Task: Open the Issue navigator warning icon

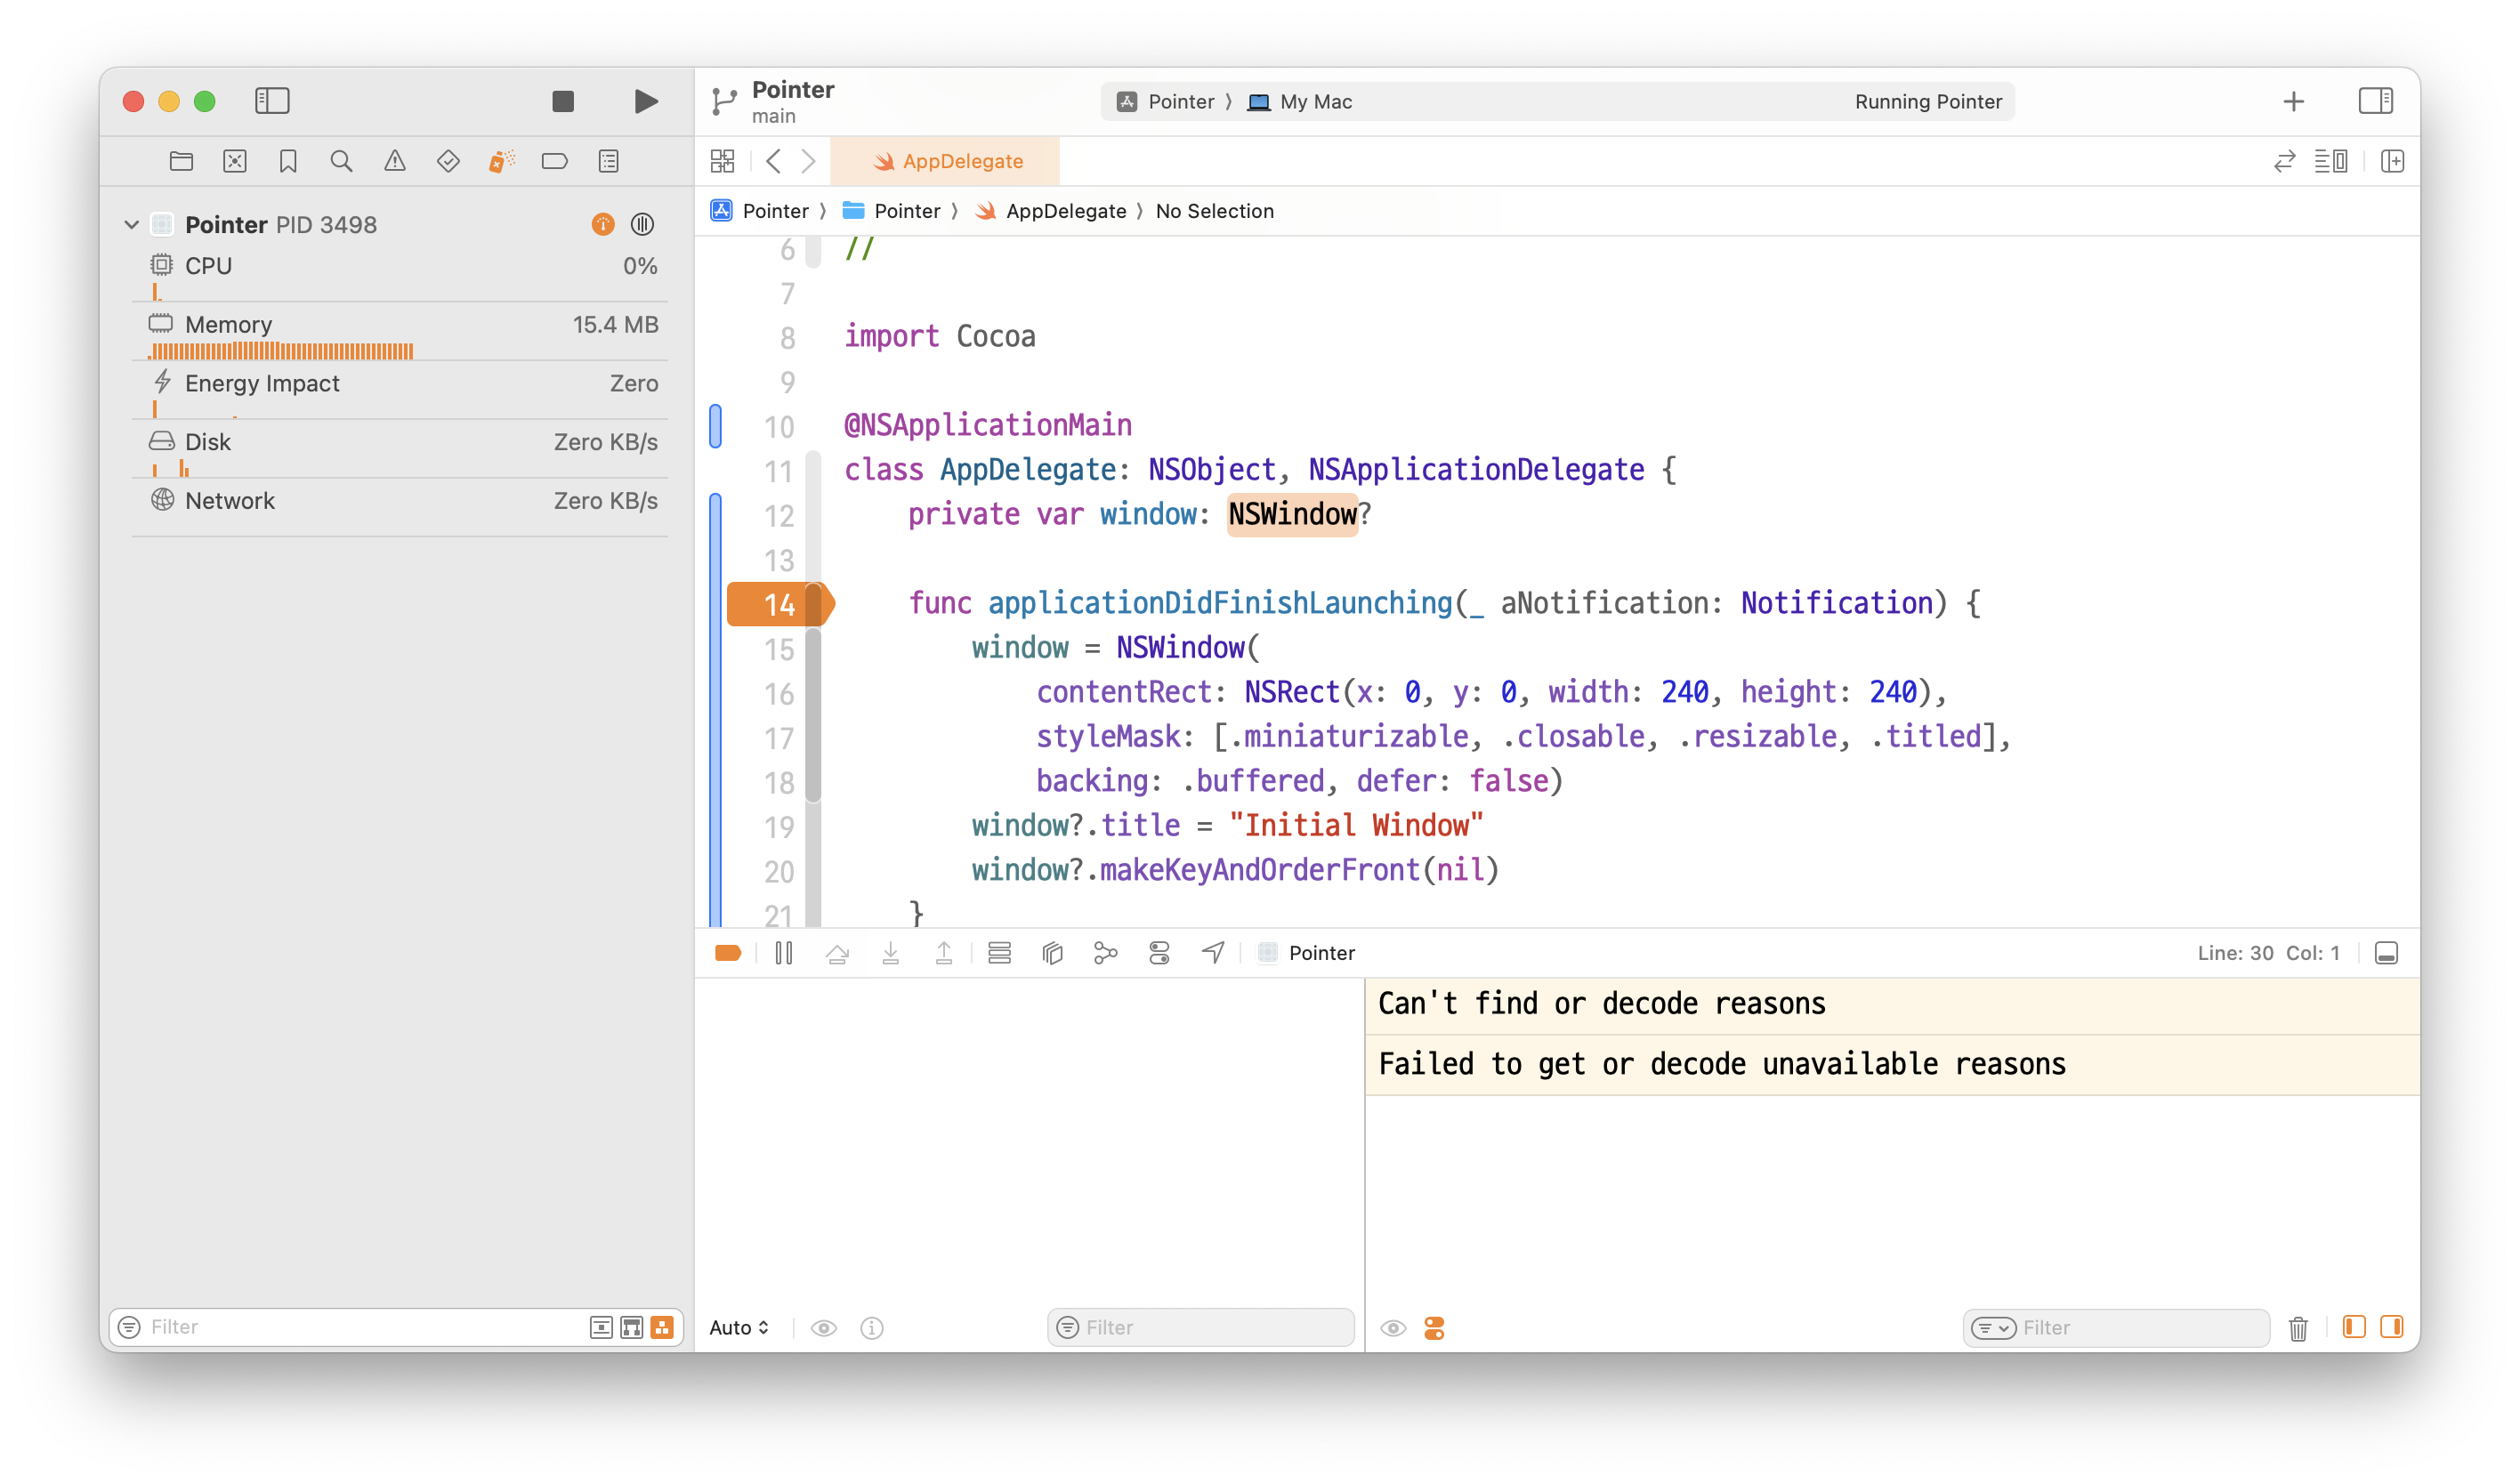Action: 395,161
